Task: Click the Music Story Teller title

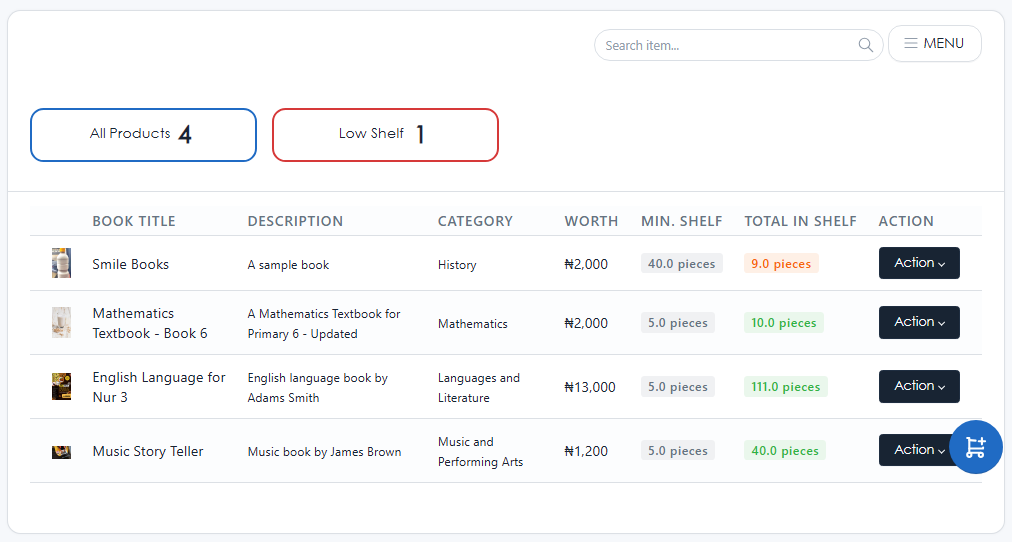Action: click(x=147, y=451)
